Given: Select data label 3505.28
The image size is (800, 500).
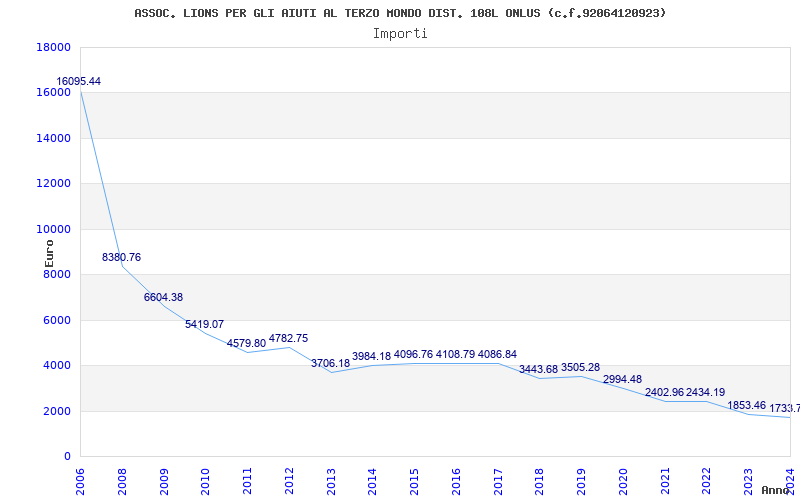Looking at the screenshot, I should point(581,367).
